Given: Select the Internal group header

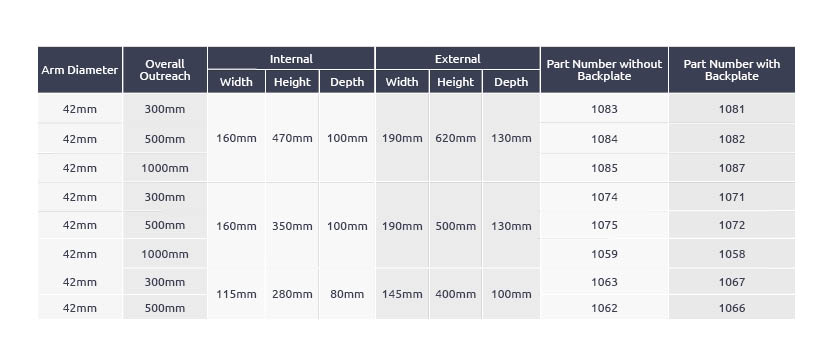Looking at the screenshot, I should (x=291, y=58).
